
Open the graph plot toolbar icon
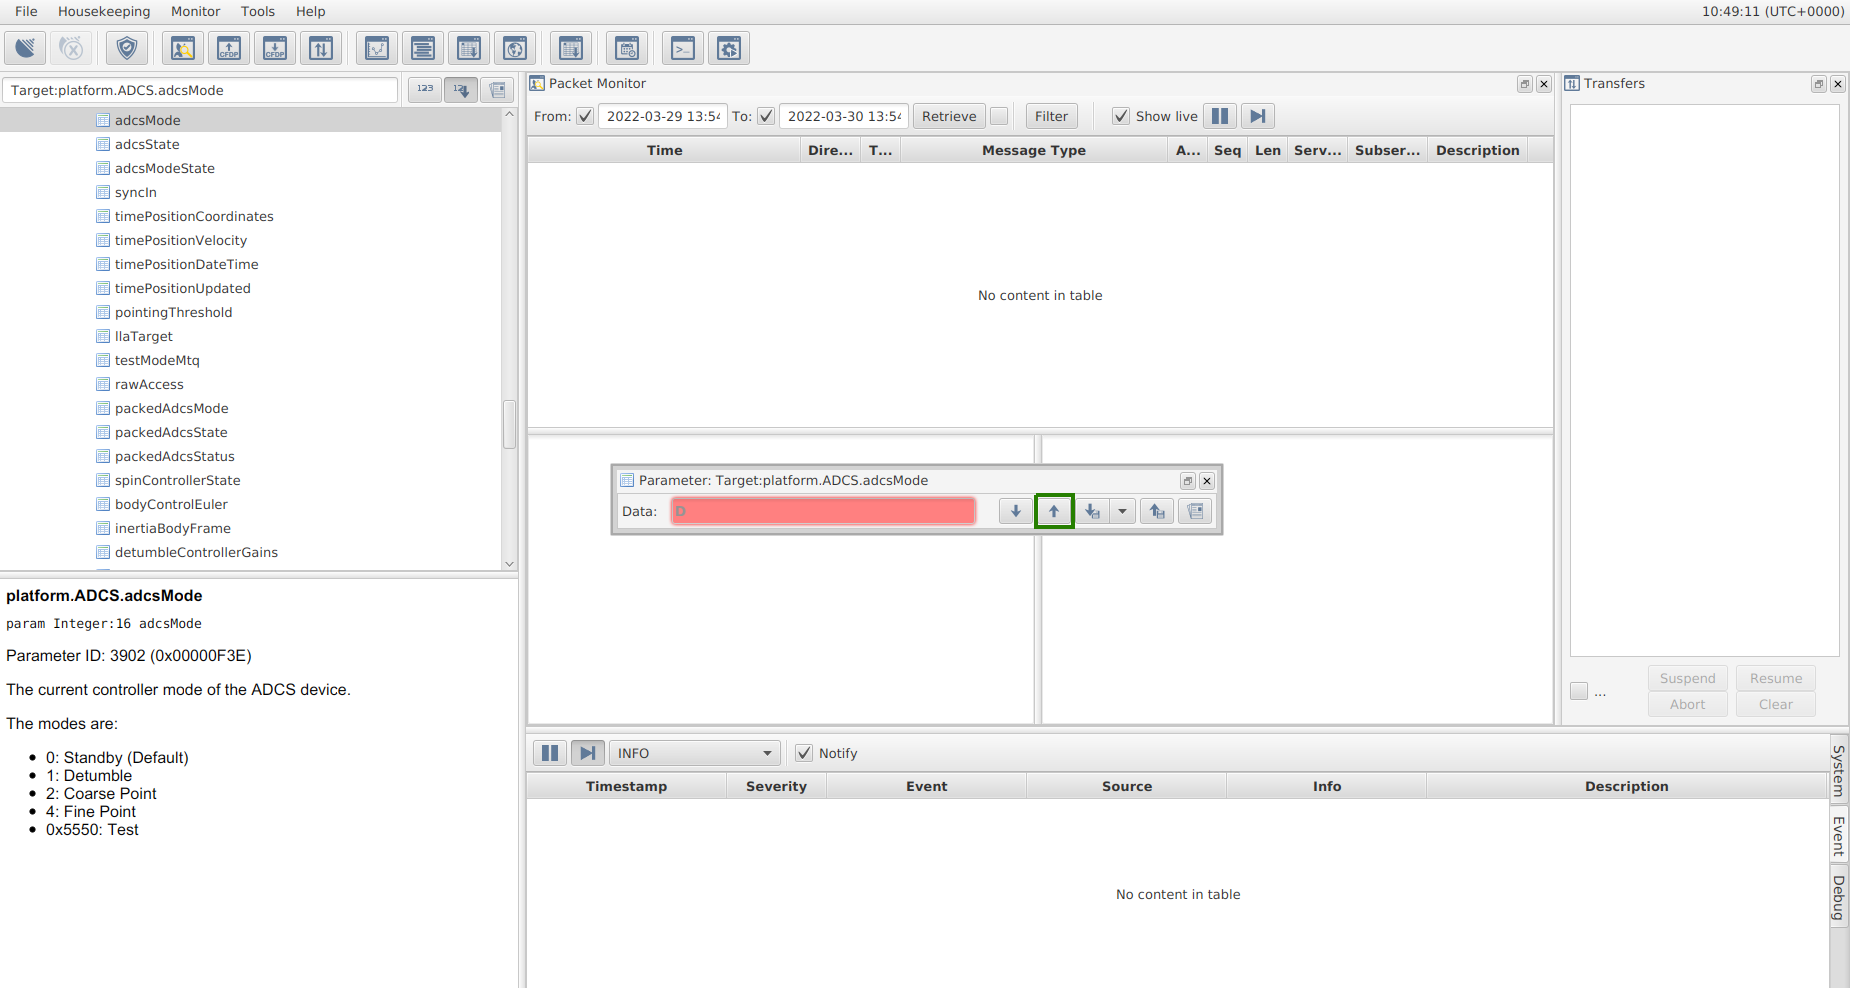(x=377, y=48)
